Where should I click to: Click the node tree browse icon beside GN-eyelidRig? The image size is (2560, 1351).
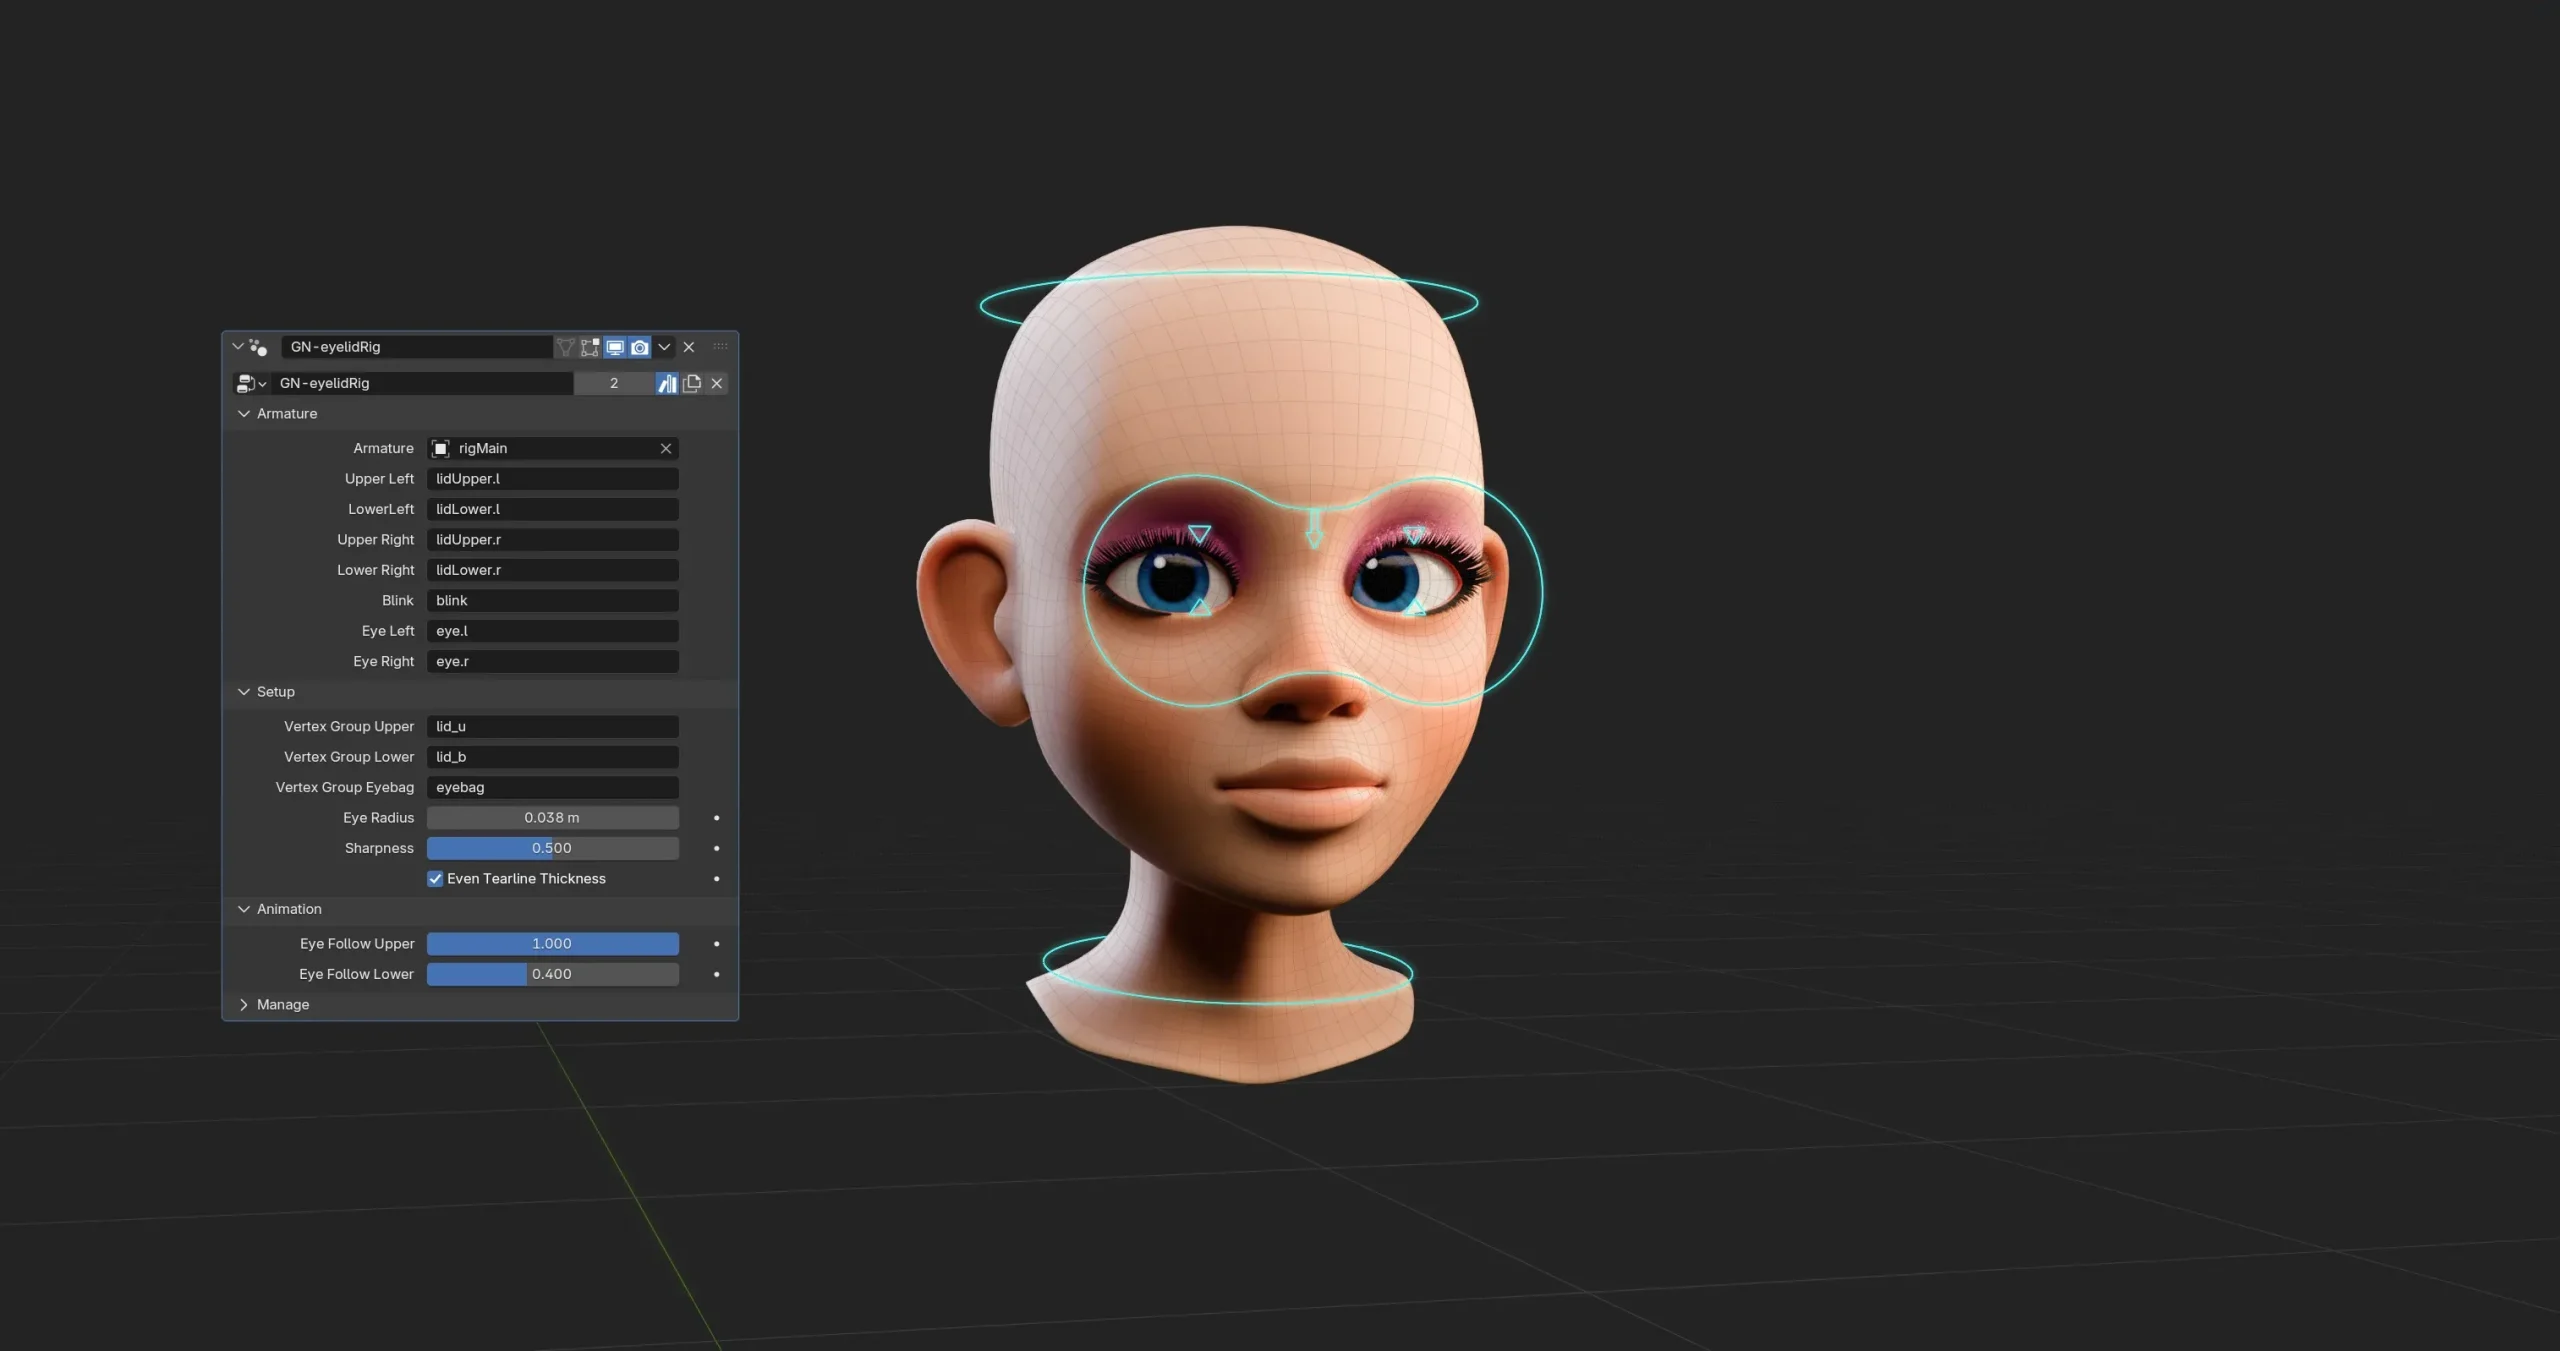(x=251, y=383)
